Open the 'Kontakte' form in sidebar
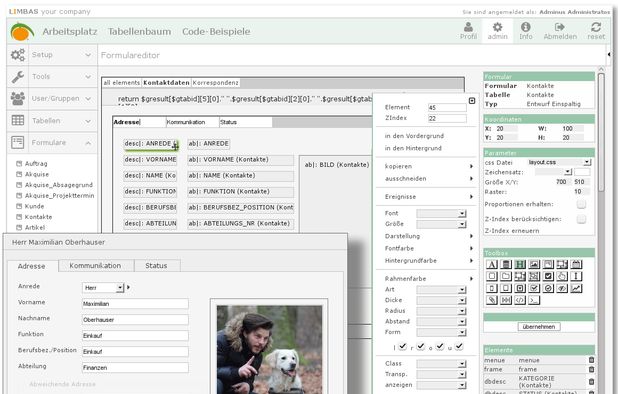The height and width of the screenshot is (394, 618). tap(38, 217)
